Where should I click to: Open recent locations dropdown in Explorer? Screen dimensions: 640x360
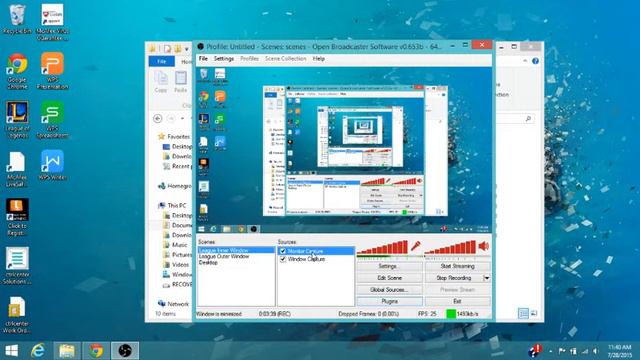[x=182, y=119]
